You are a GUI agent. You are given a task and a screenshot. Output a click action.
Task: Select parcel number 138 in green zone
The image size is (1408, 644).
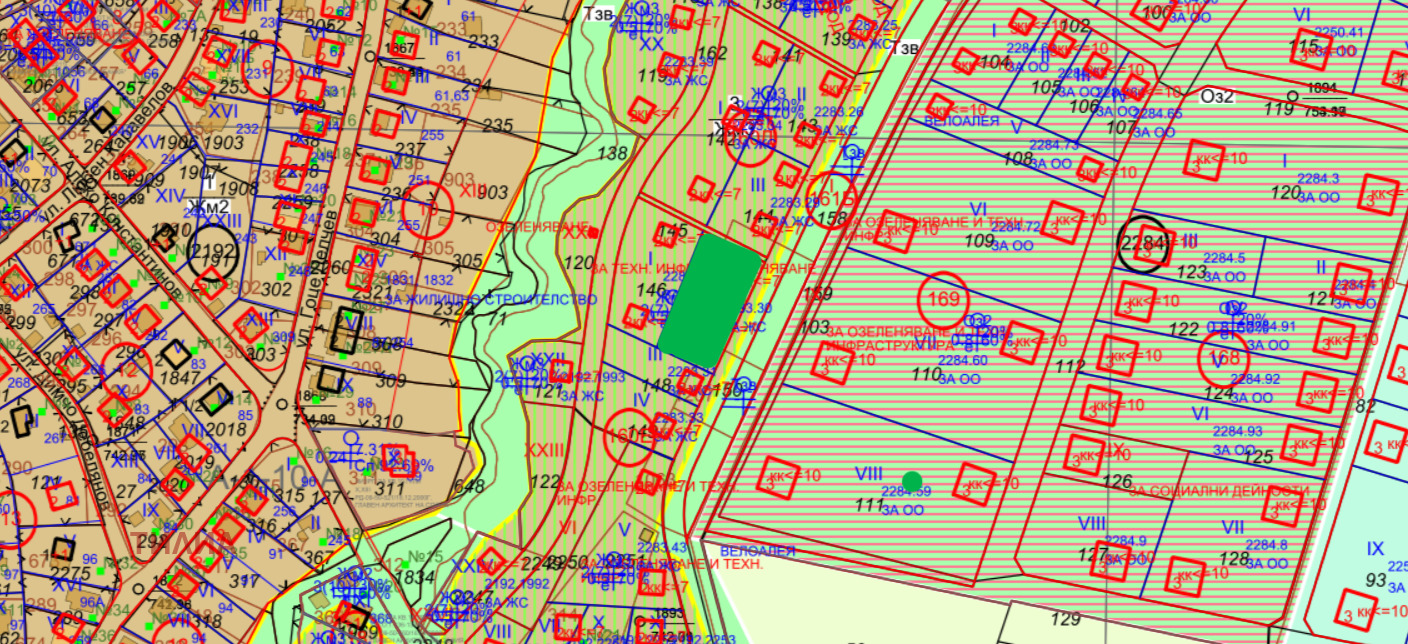click(x=610, y=154)
